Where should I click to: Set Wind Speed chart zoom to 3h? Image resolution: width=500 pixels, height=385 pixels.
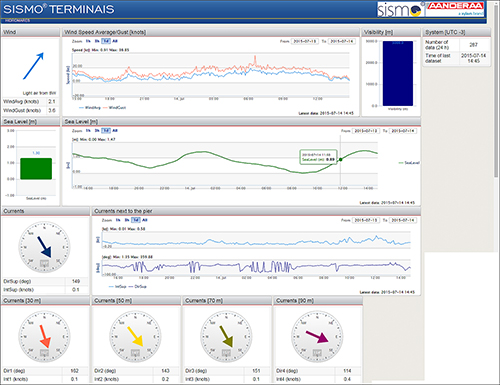(97, 41)
